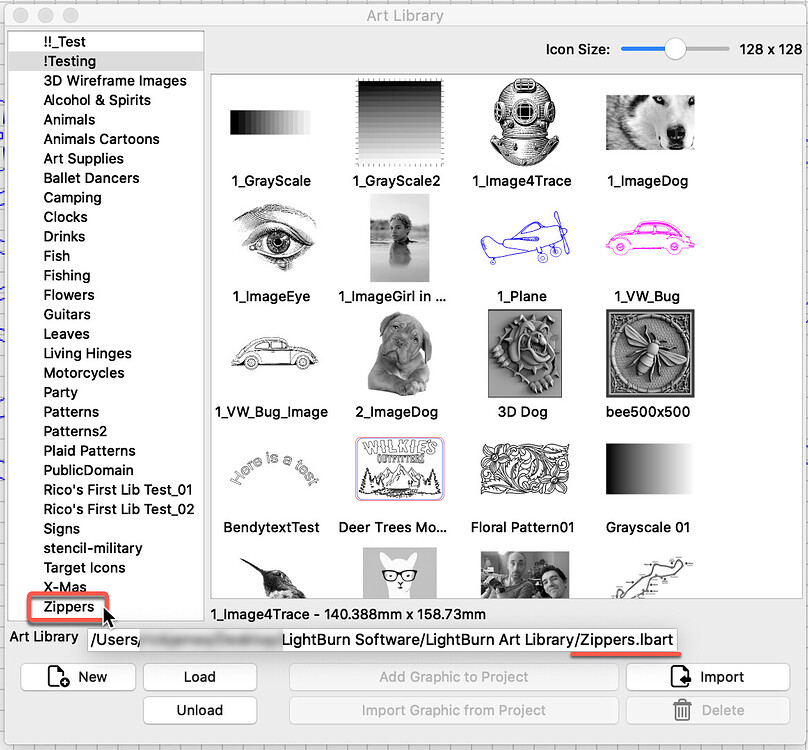This screenshot has height=750, width=808.
Task: Select the 2_ImageDog puppy thumbnail
Action: (399, 354)
